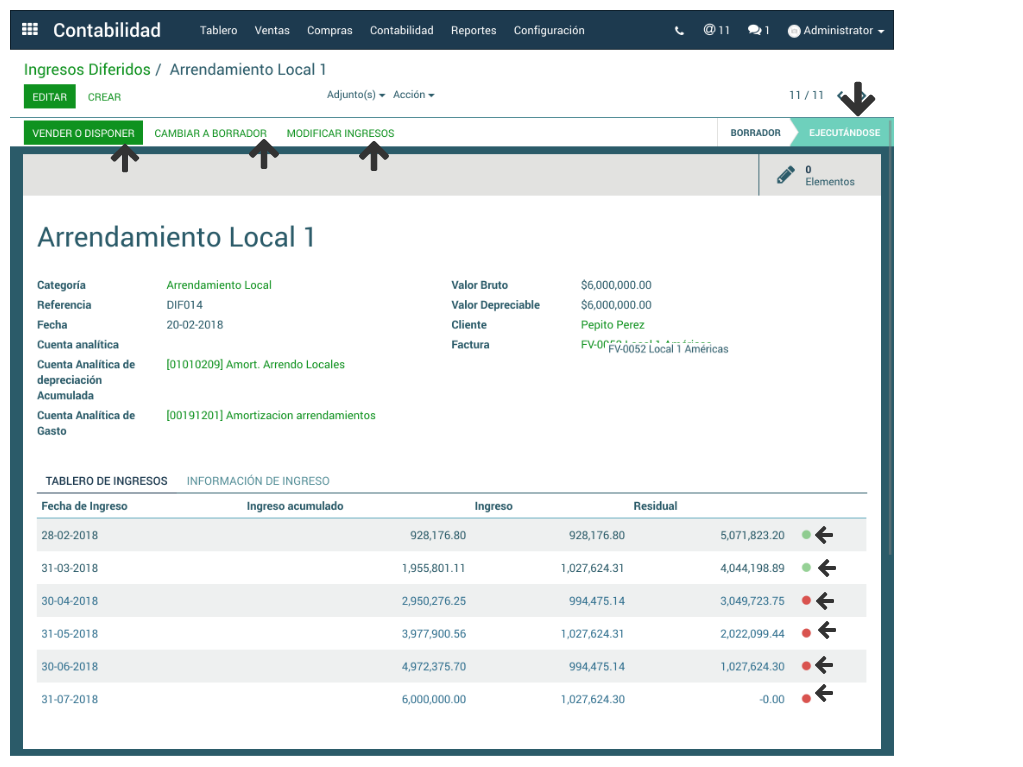This screenshot has height=767, width=1023.
Task: Expand the Acción dropdown menu
Action: 413,95
